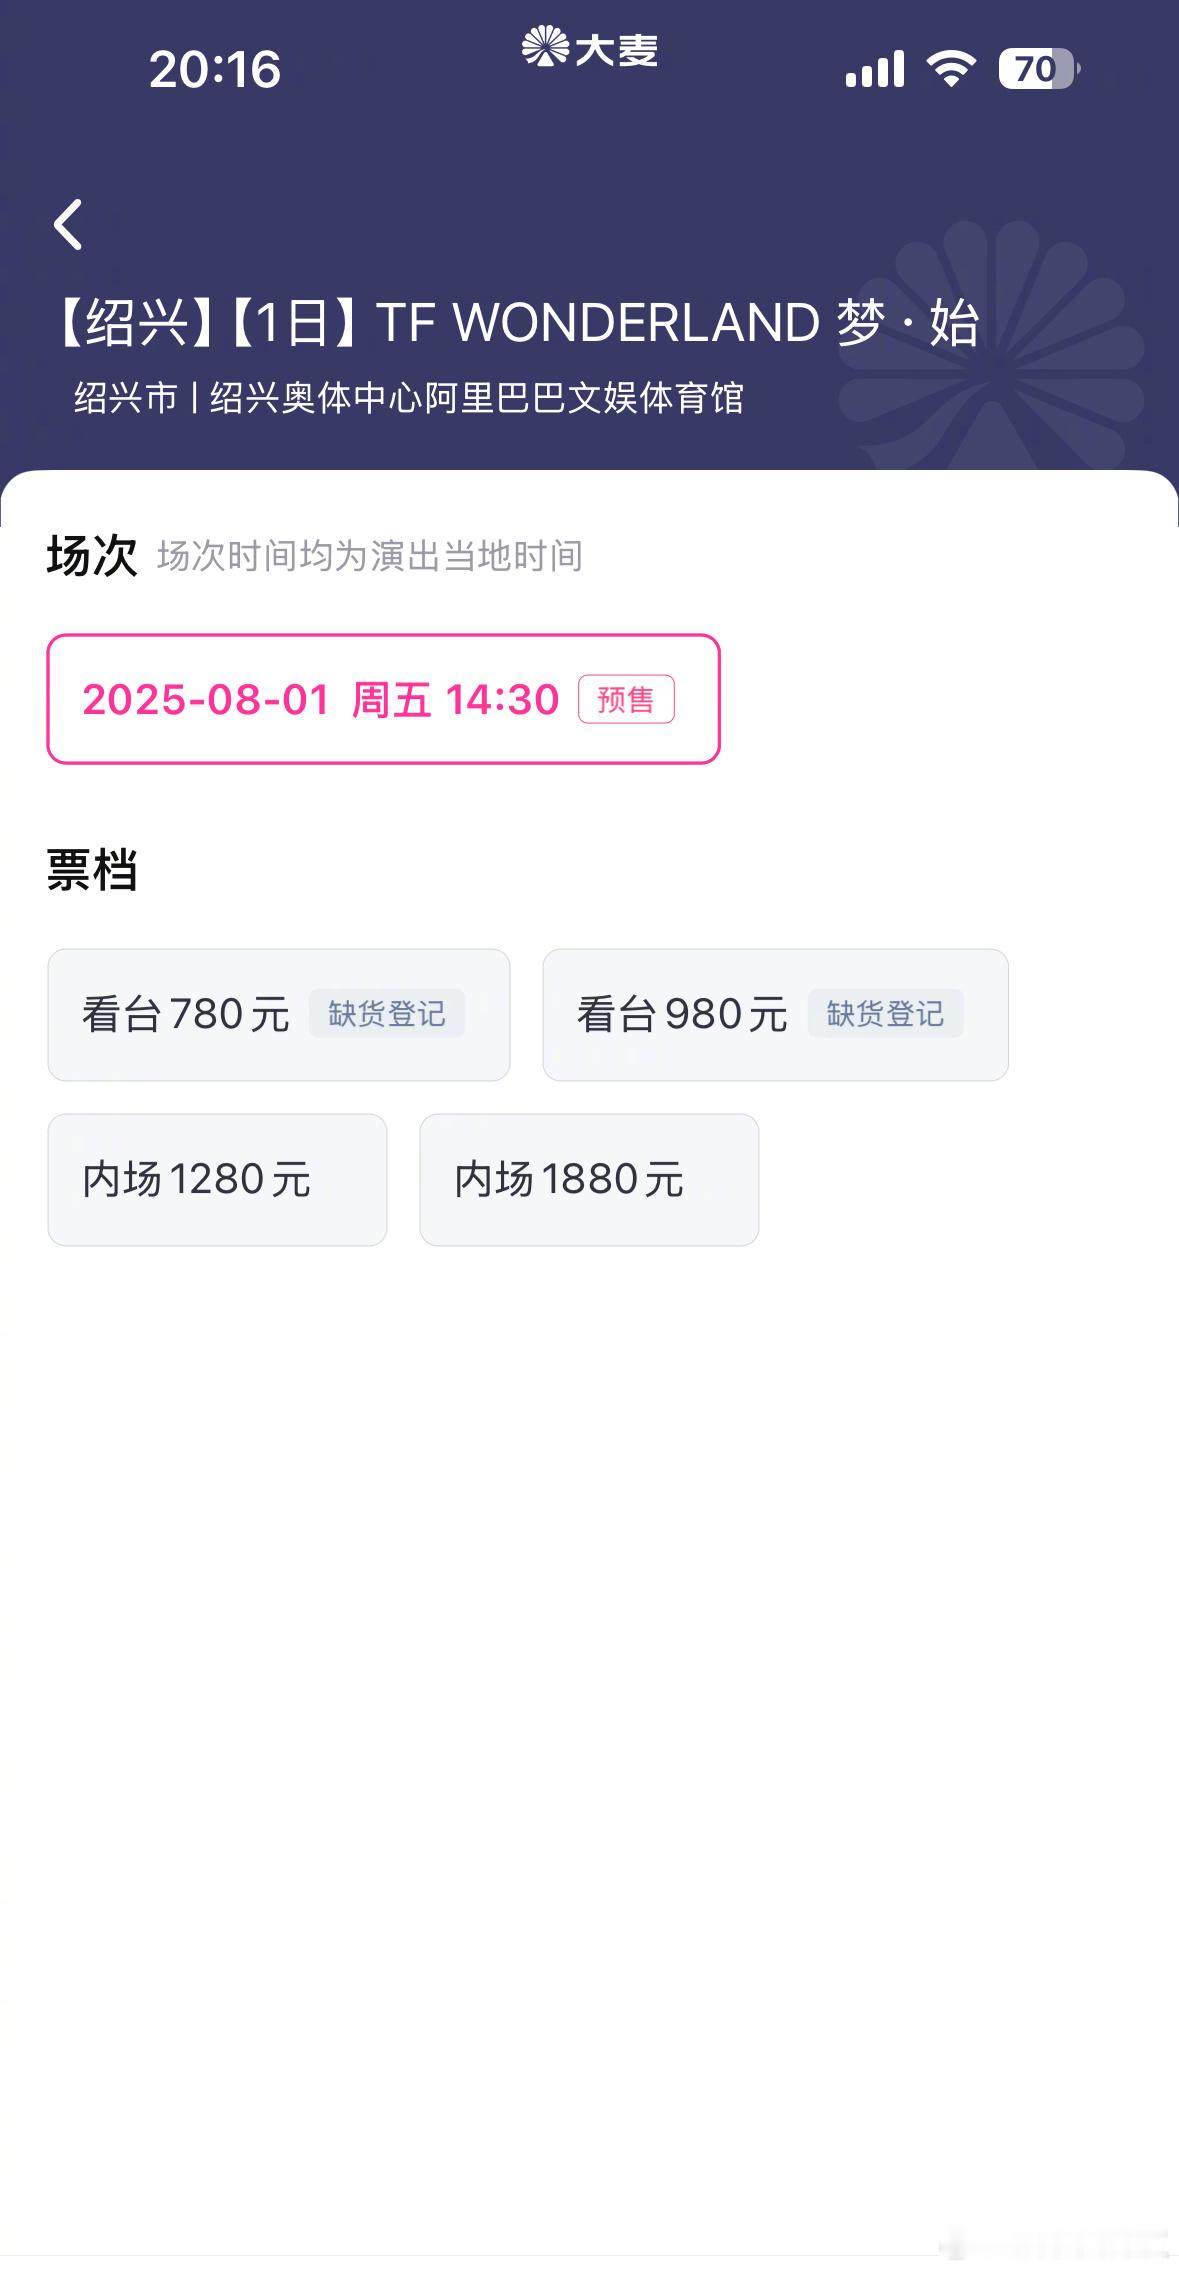Choose the 内场1280元 ticket tier

217,1180
